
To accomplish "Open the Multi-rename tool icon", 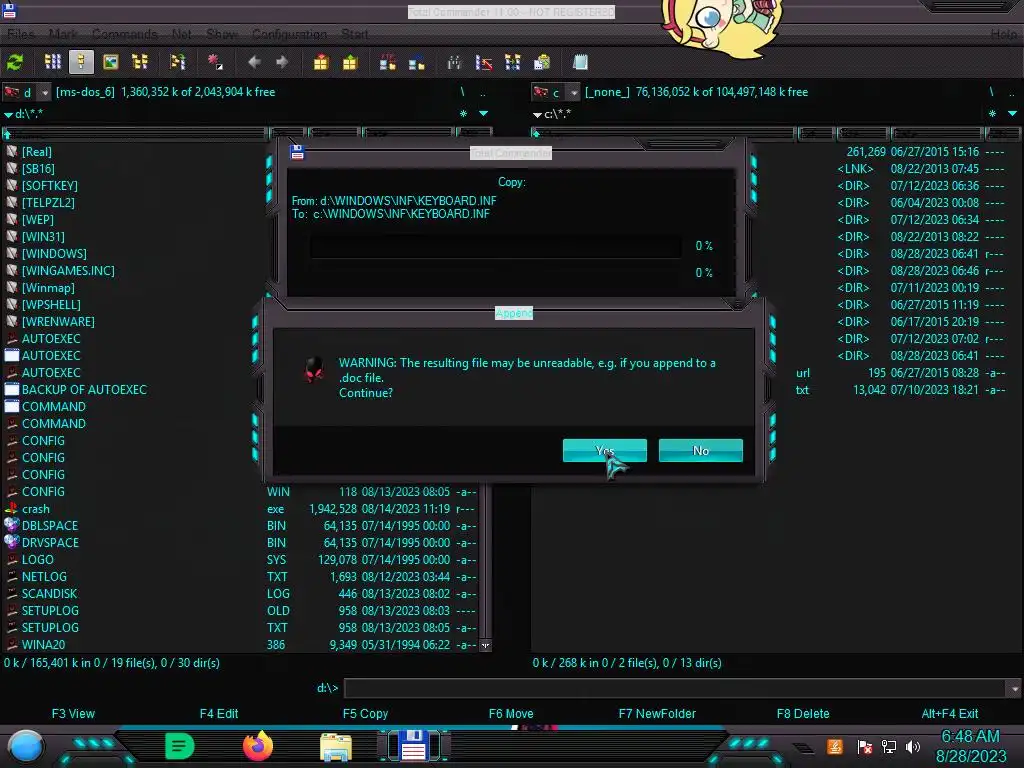I will [484, 63].
